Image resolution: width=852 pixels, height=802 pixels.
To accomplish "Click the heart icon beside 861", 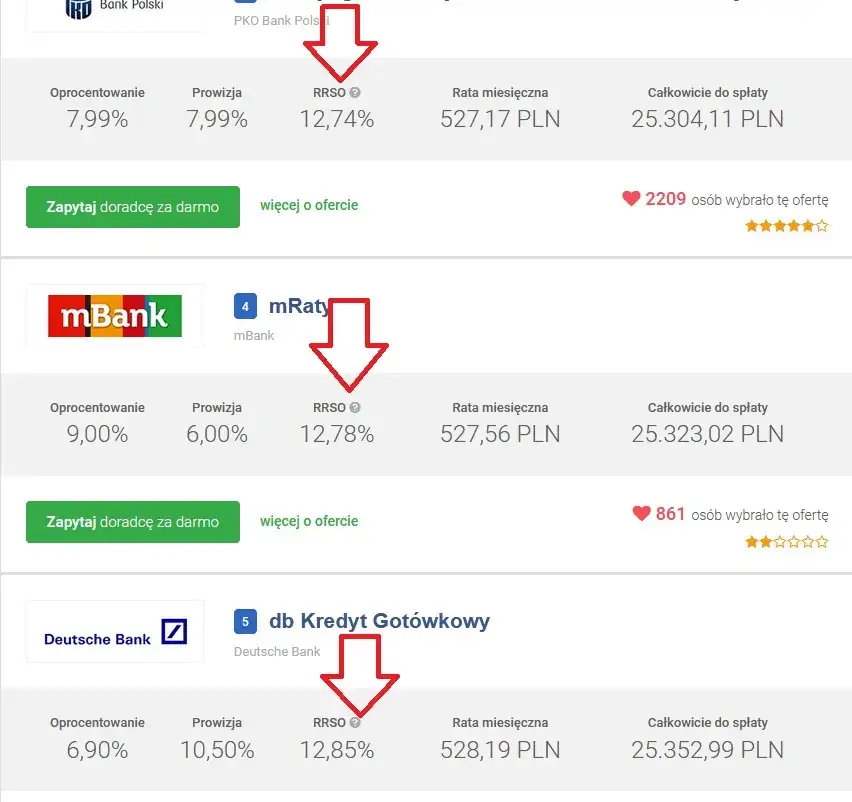I will pyautogui.click(x=641, y=514).
